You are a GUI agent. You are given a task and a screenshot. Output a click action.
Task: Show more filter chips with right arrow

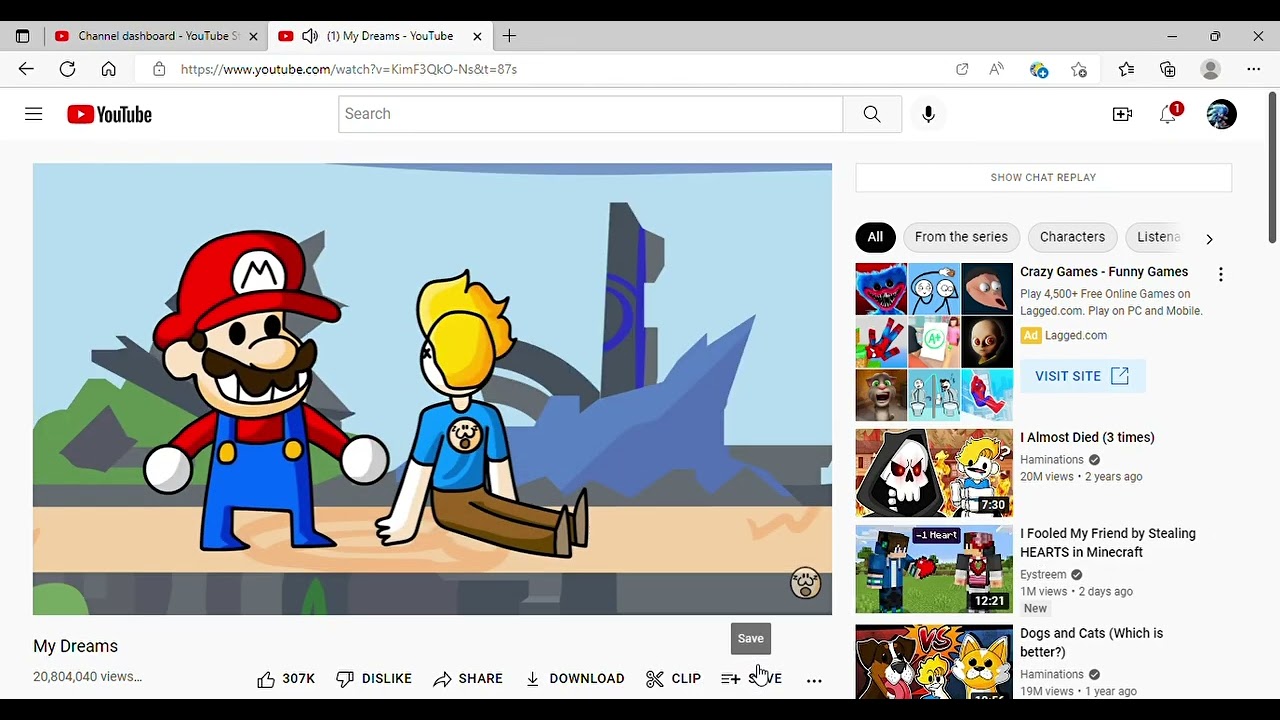(x=1209, y=239)
